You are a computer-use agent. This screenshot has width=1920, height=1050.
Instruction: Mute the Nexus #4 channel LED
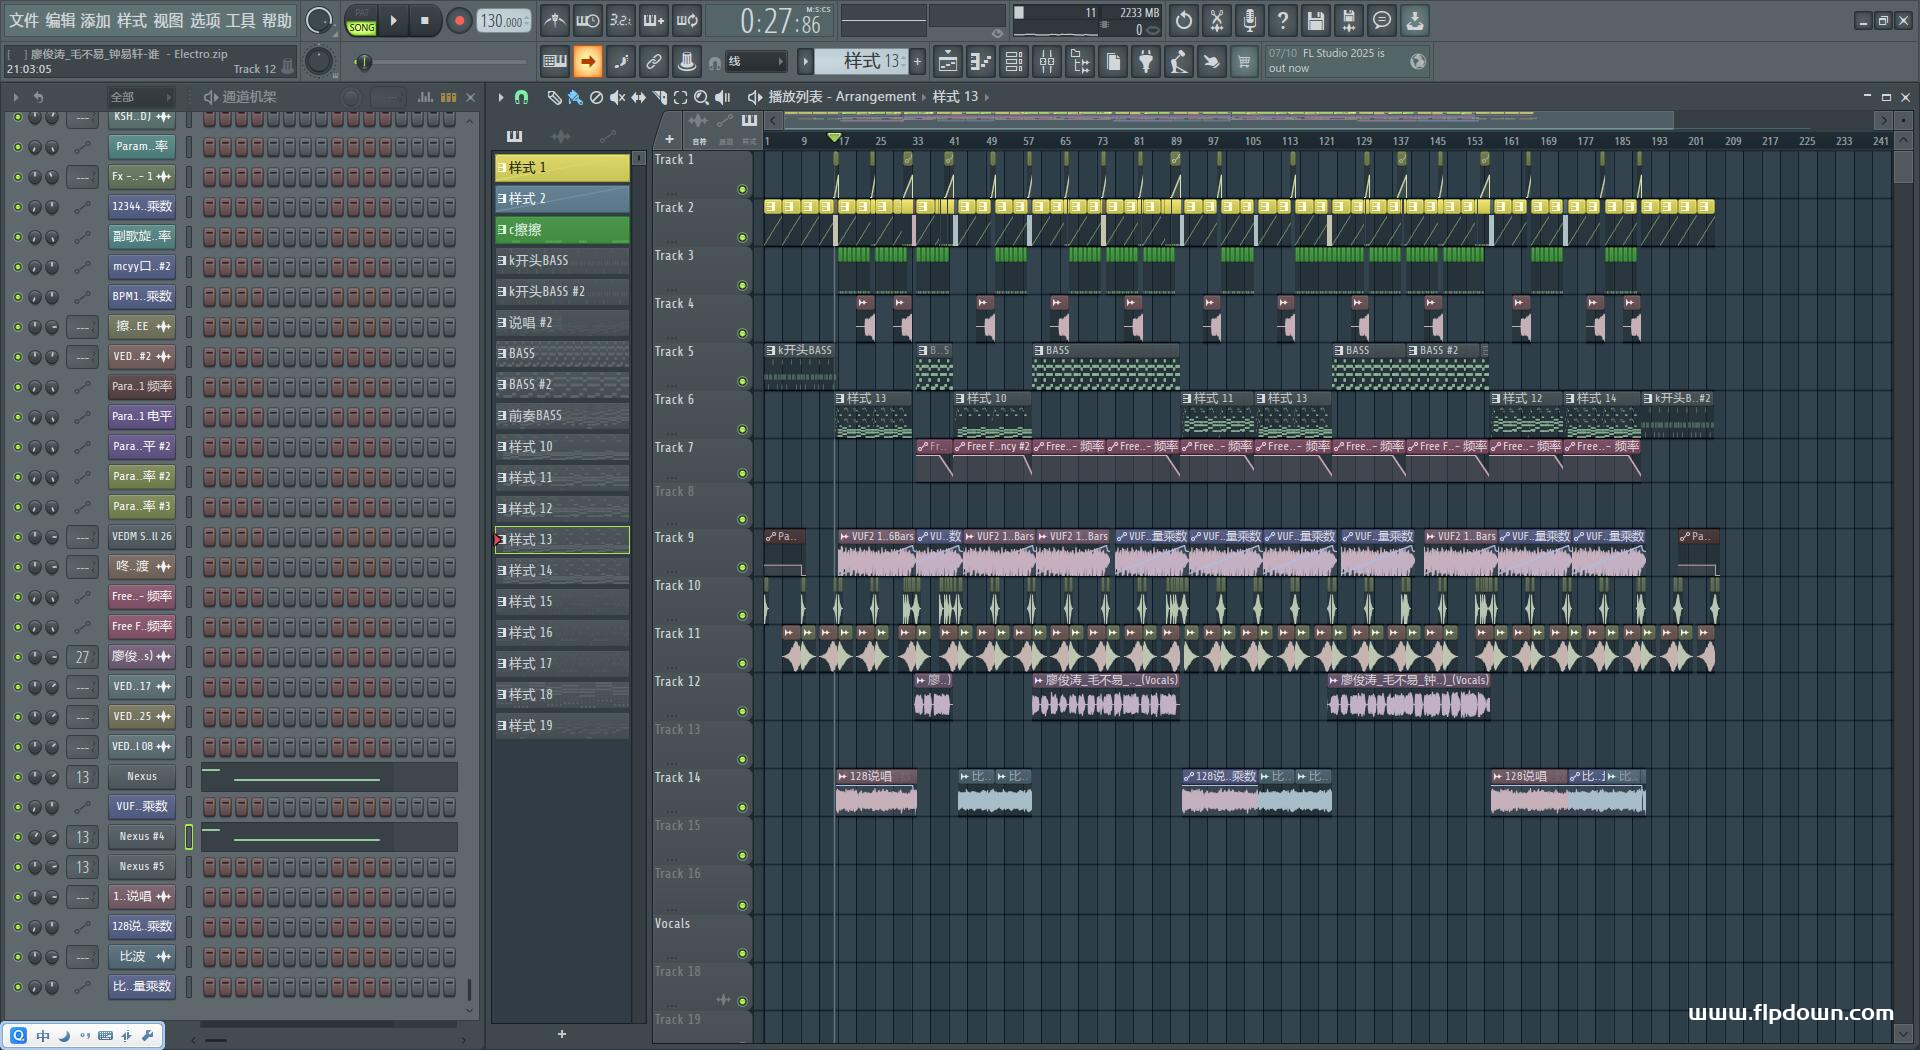17,837
